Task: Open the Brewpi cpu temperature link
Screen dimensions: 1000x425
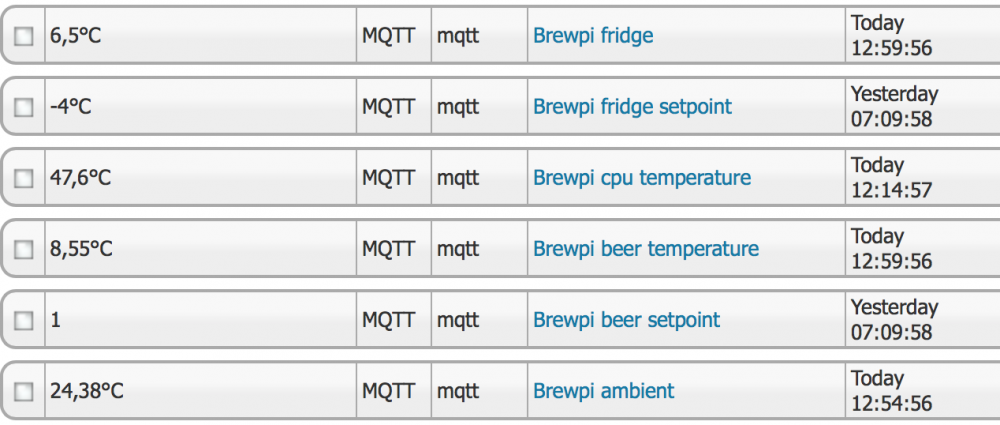Action: pos(642,178)
